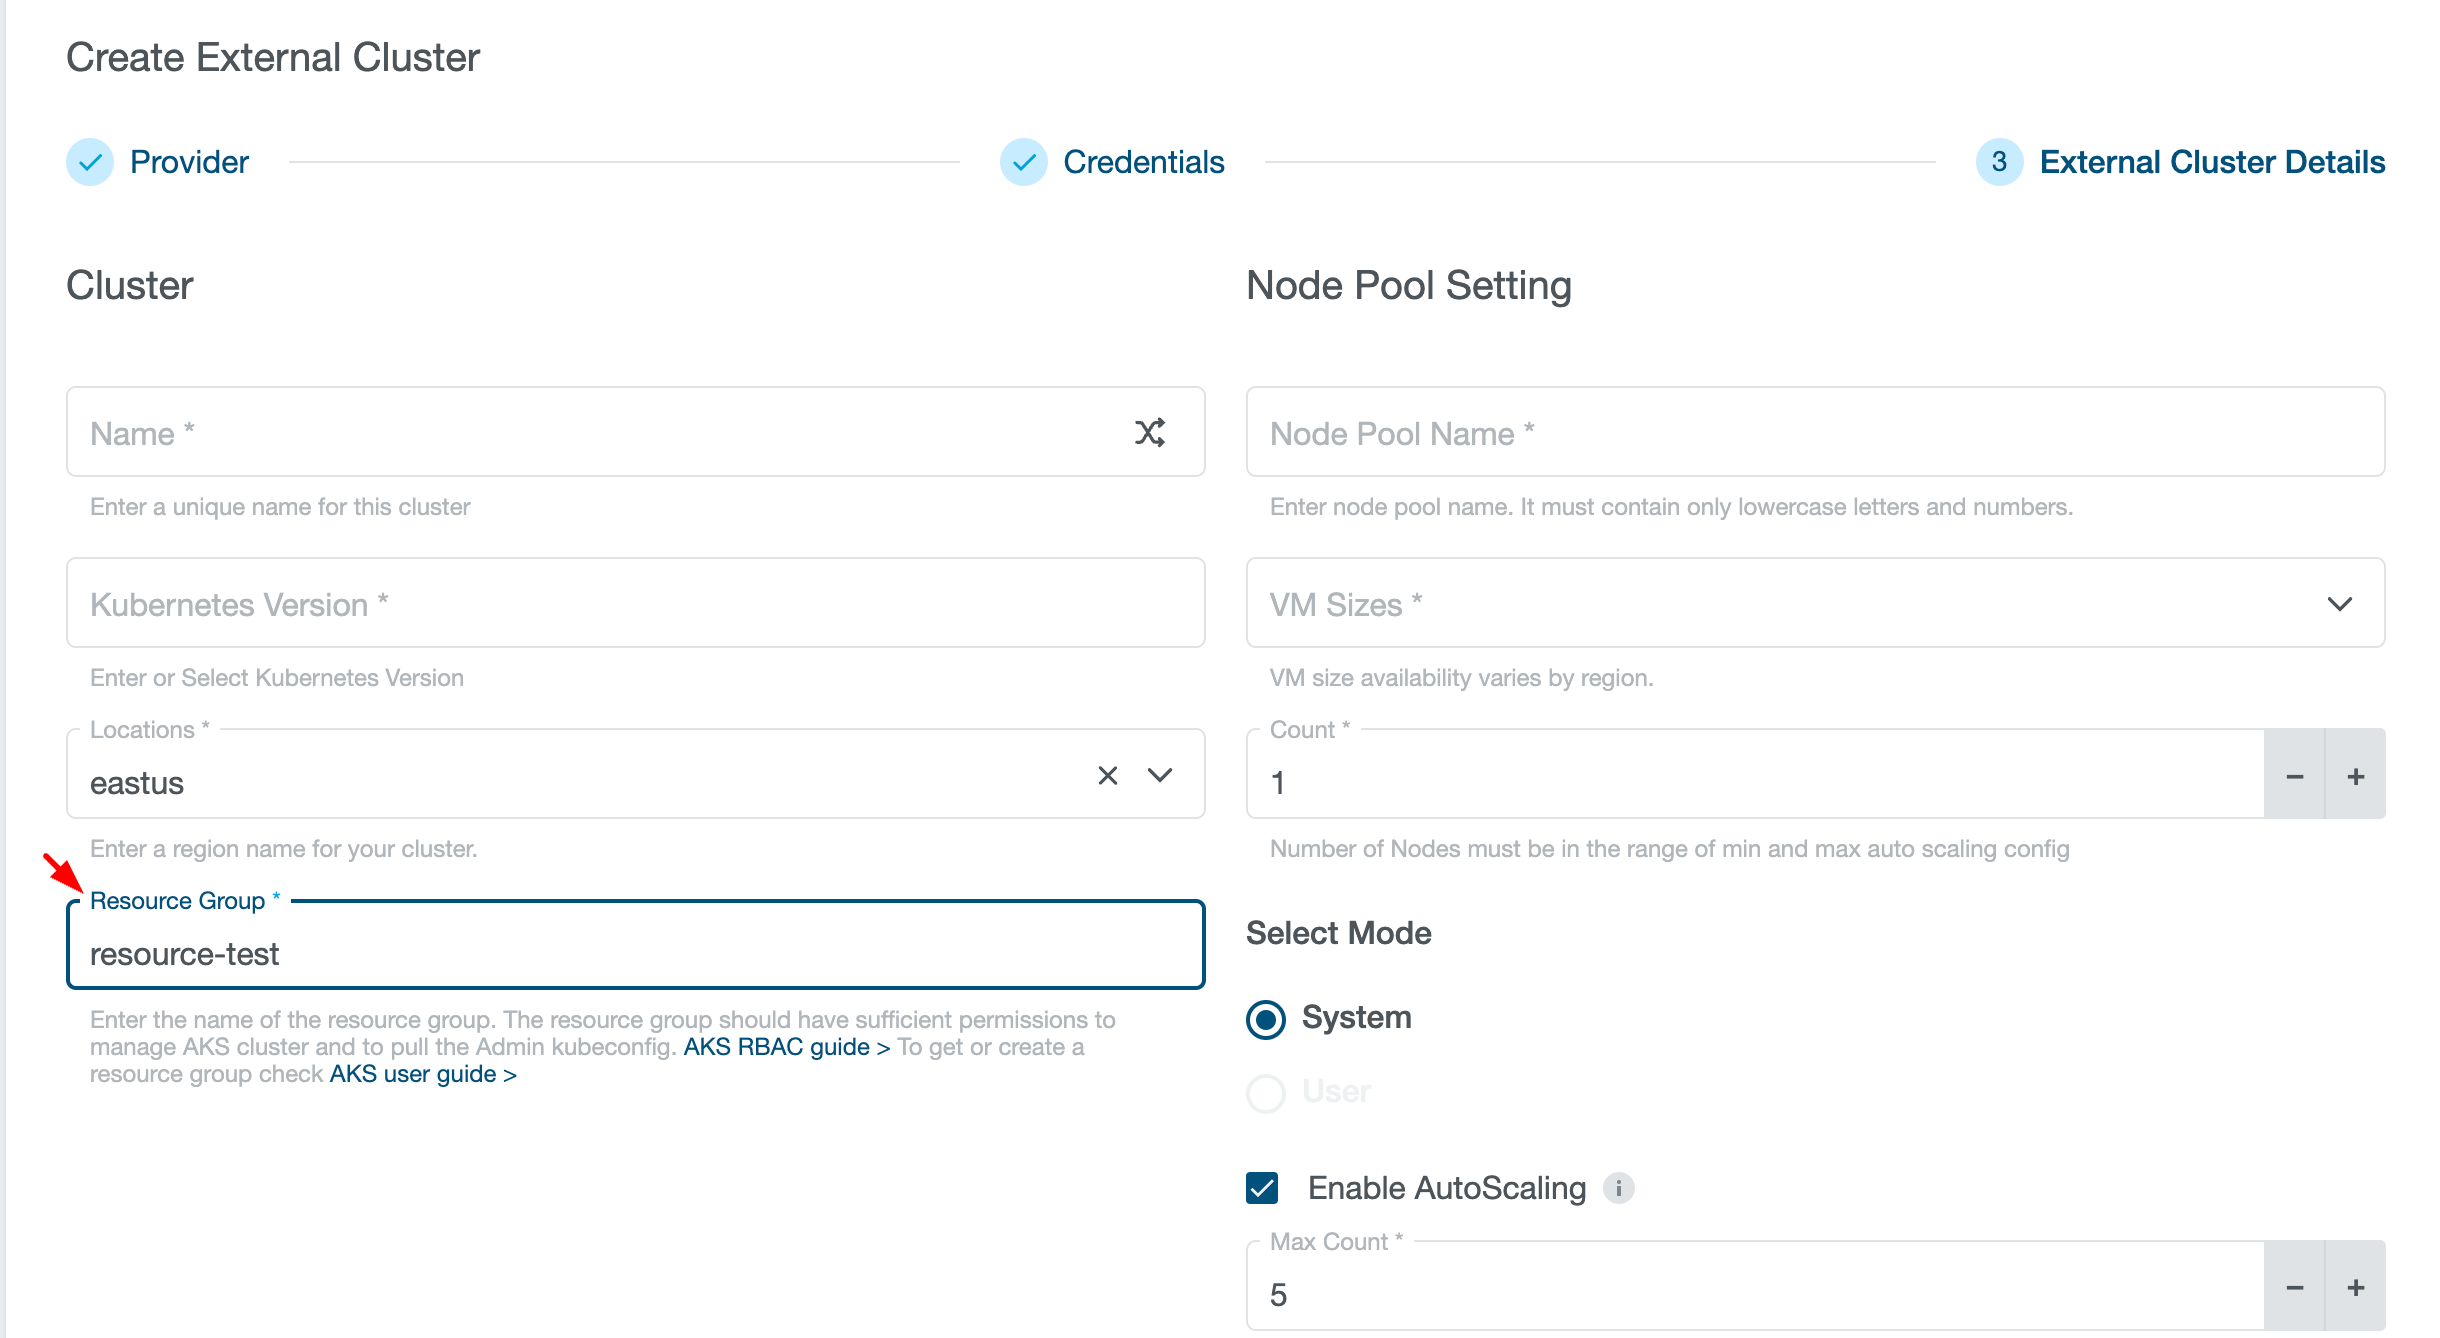Uncheck the Enable AutoScaling checkbox
This screenshot has height=1338, width=2440.
tap(1262, 1188)
